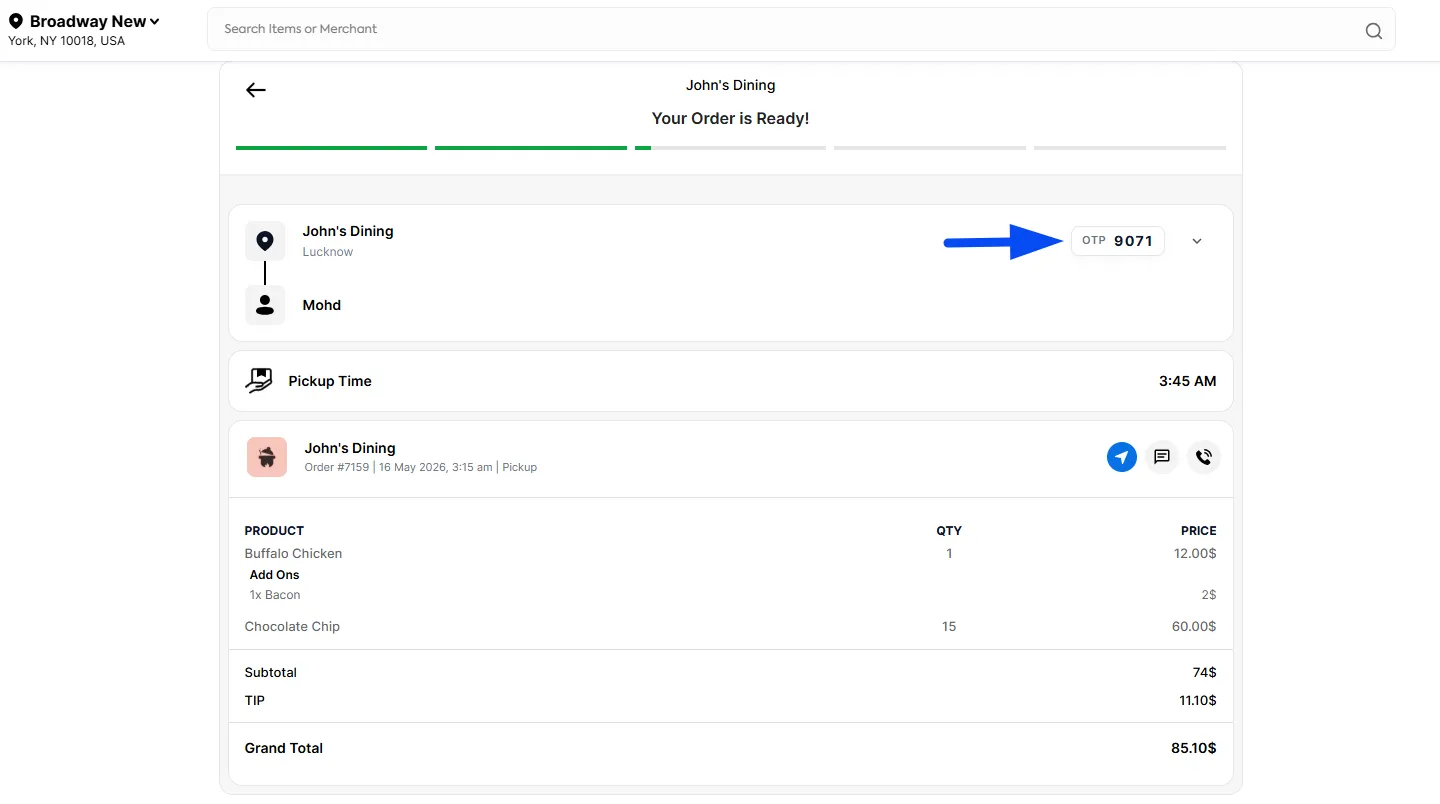Screen dimensions: 1440x804
Task: Click John's Dining merchant logo thumbnail
Action: [x=267, y=457]
